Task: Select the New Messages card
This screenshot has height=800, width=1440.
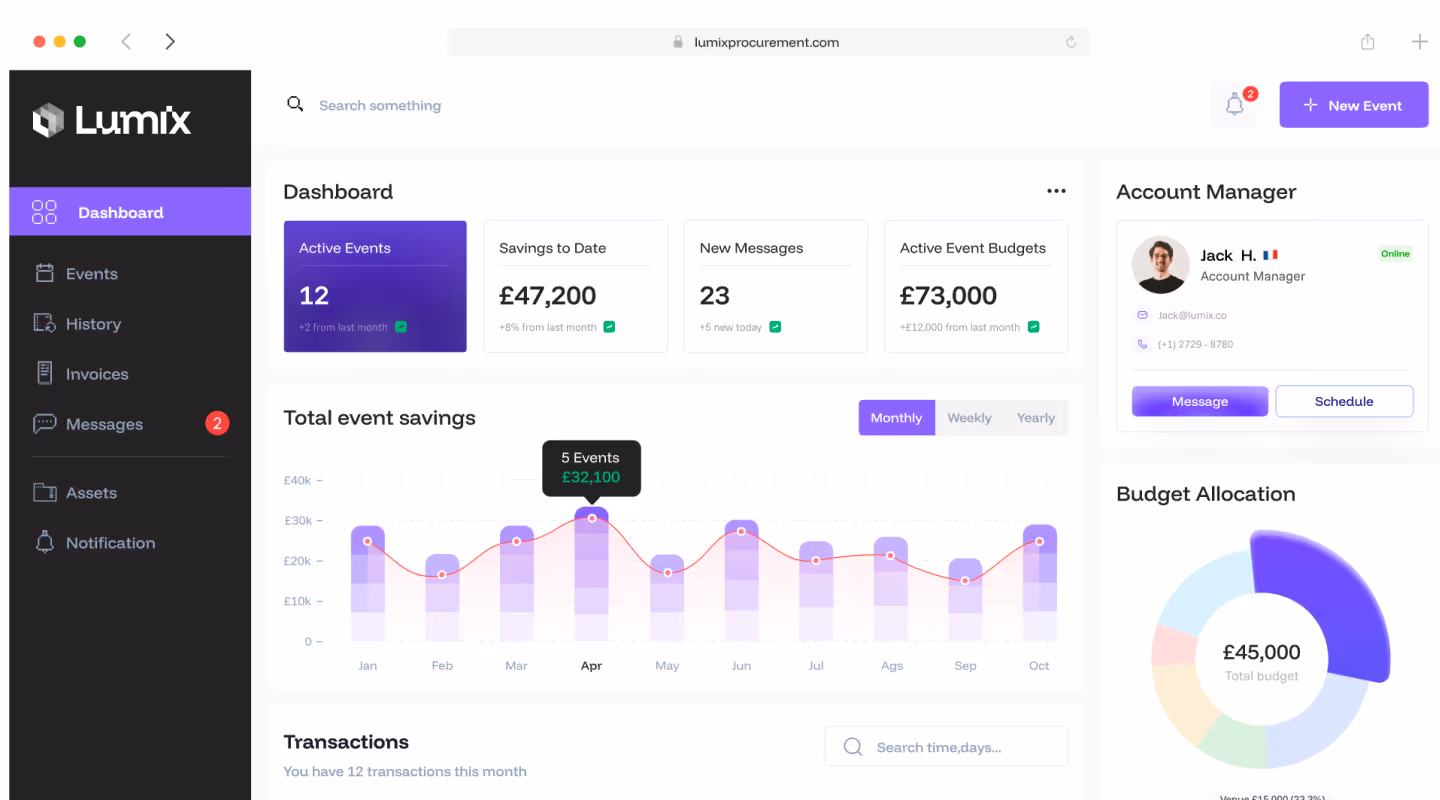Action: pyautogui.click(x=775, y=286)
